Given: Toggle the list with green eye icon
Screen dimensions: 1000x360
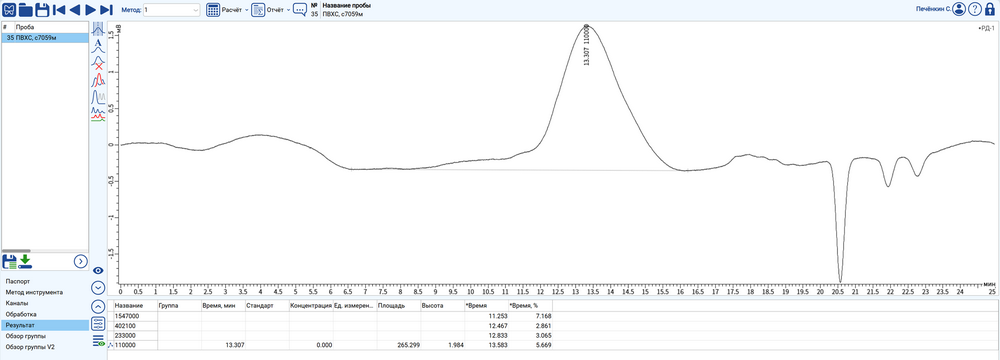Looking at the screenshot, I should 98,341.
